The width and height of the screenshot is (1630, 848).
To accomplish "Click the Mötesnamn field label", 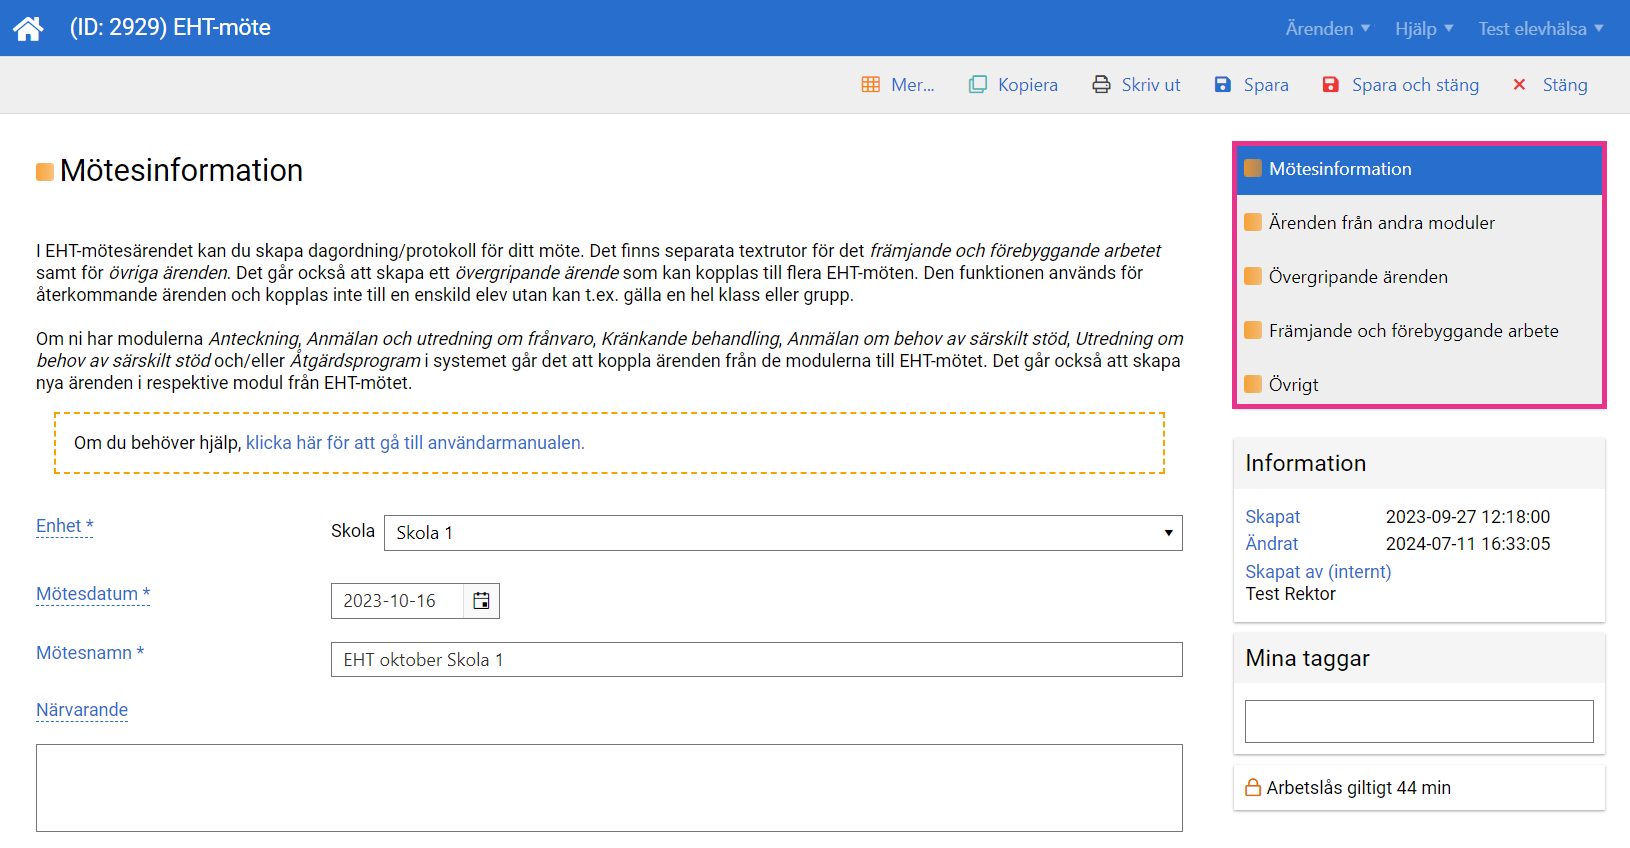I will (x=90, y=653).
